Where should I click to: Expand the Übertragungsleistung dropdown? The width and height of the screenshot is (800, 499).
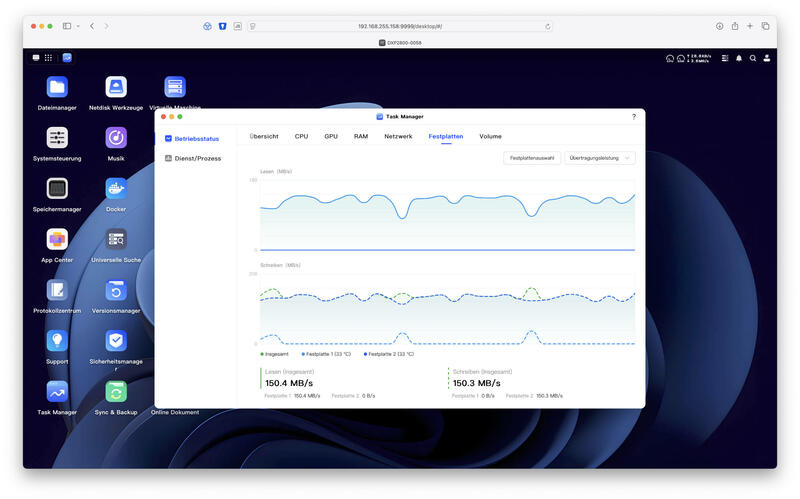[599, 158]
